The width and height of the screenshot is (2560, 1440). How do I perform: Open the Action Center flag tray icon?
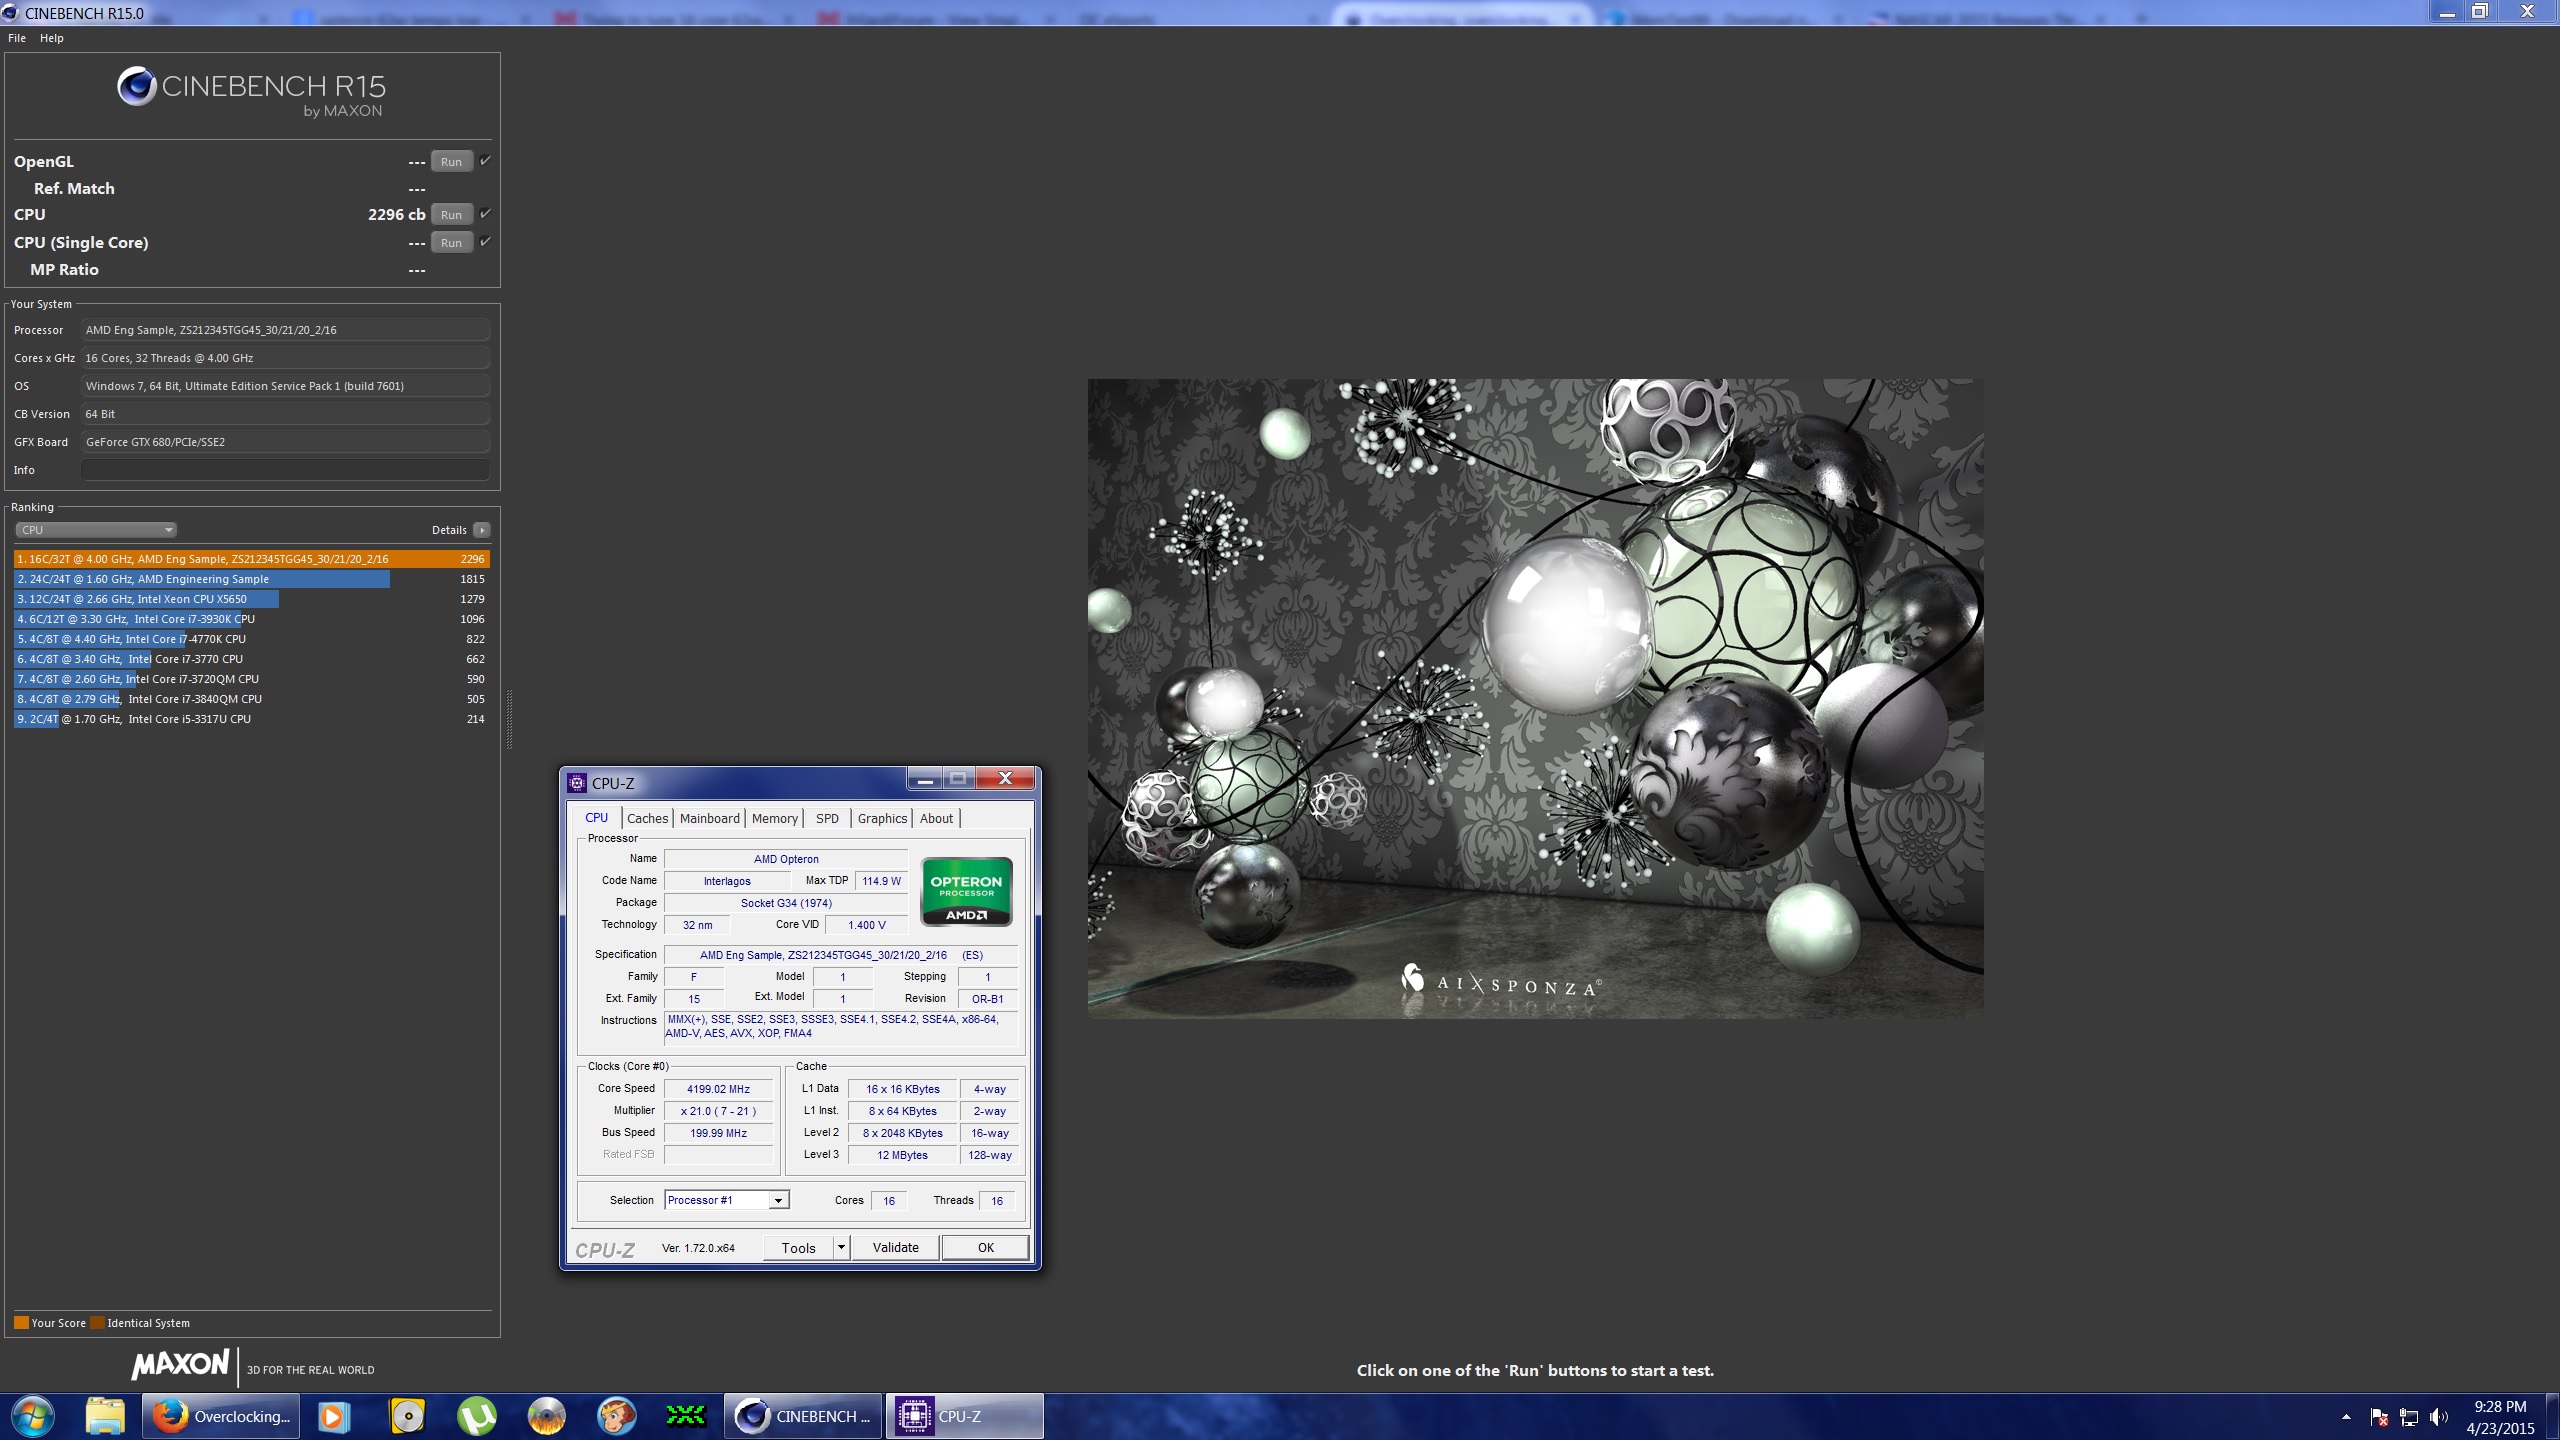tap(2379, 1417)
